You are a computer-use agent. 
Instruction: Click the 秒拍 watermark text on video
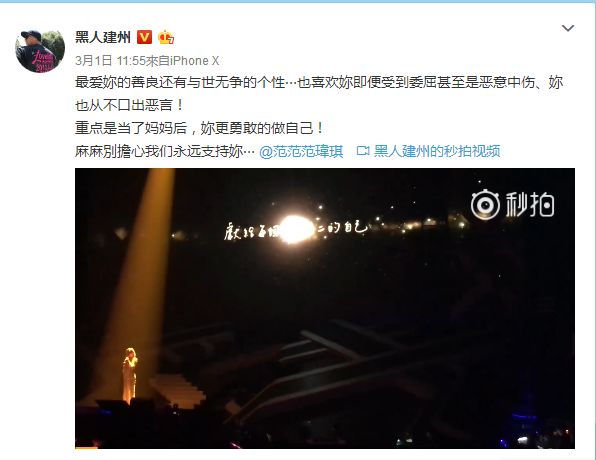point(529,205)
